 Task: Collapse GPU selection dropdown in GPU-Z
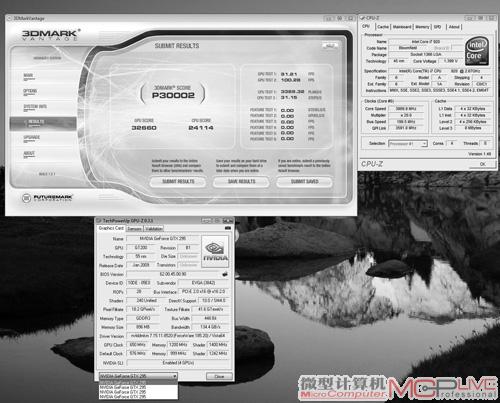[174, 376]
